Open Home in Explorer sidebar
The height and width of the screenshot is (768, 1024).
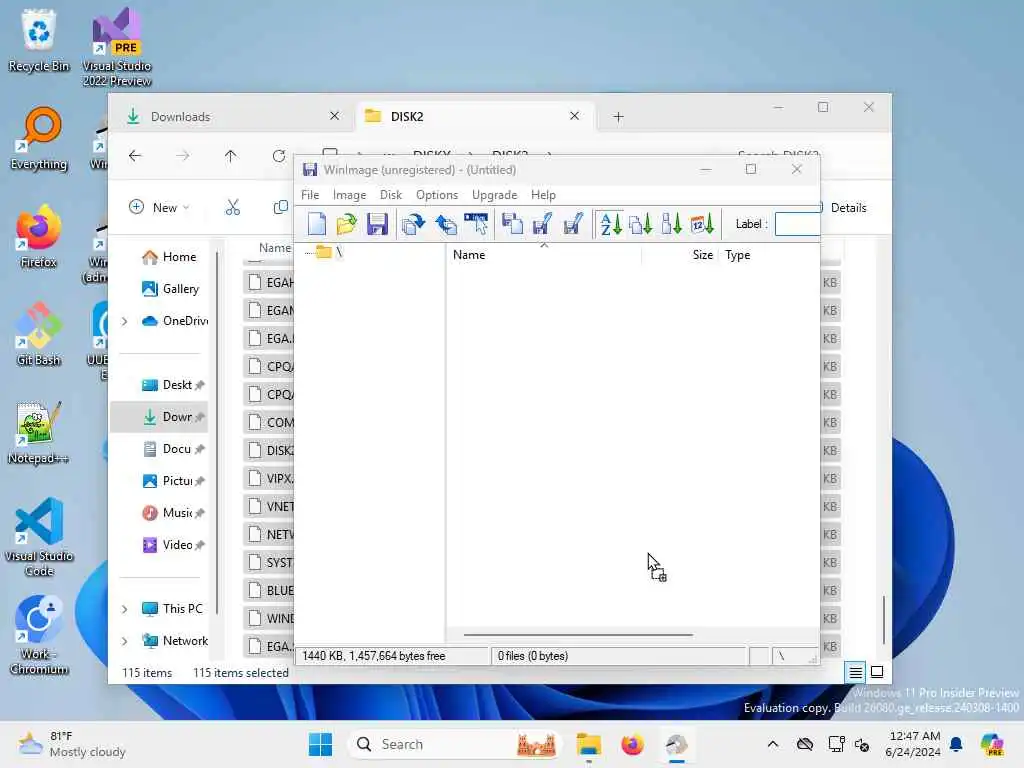click(x=168, y=257)
